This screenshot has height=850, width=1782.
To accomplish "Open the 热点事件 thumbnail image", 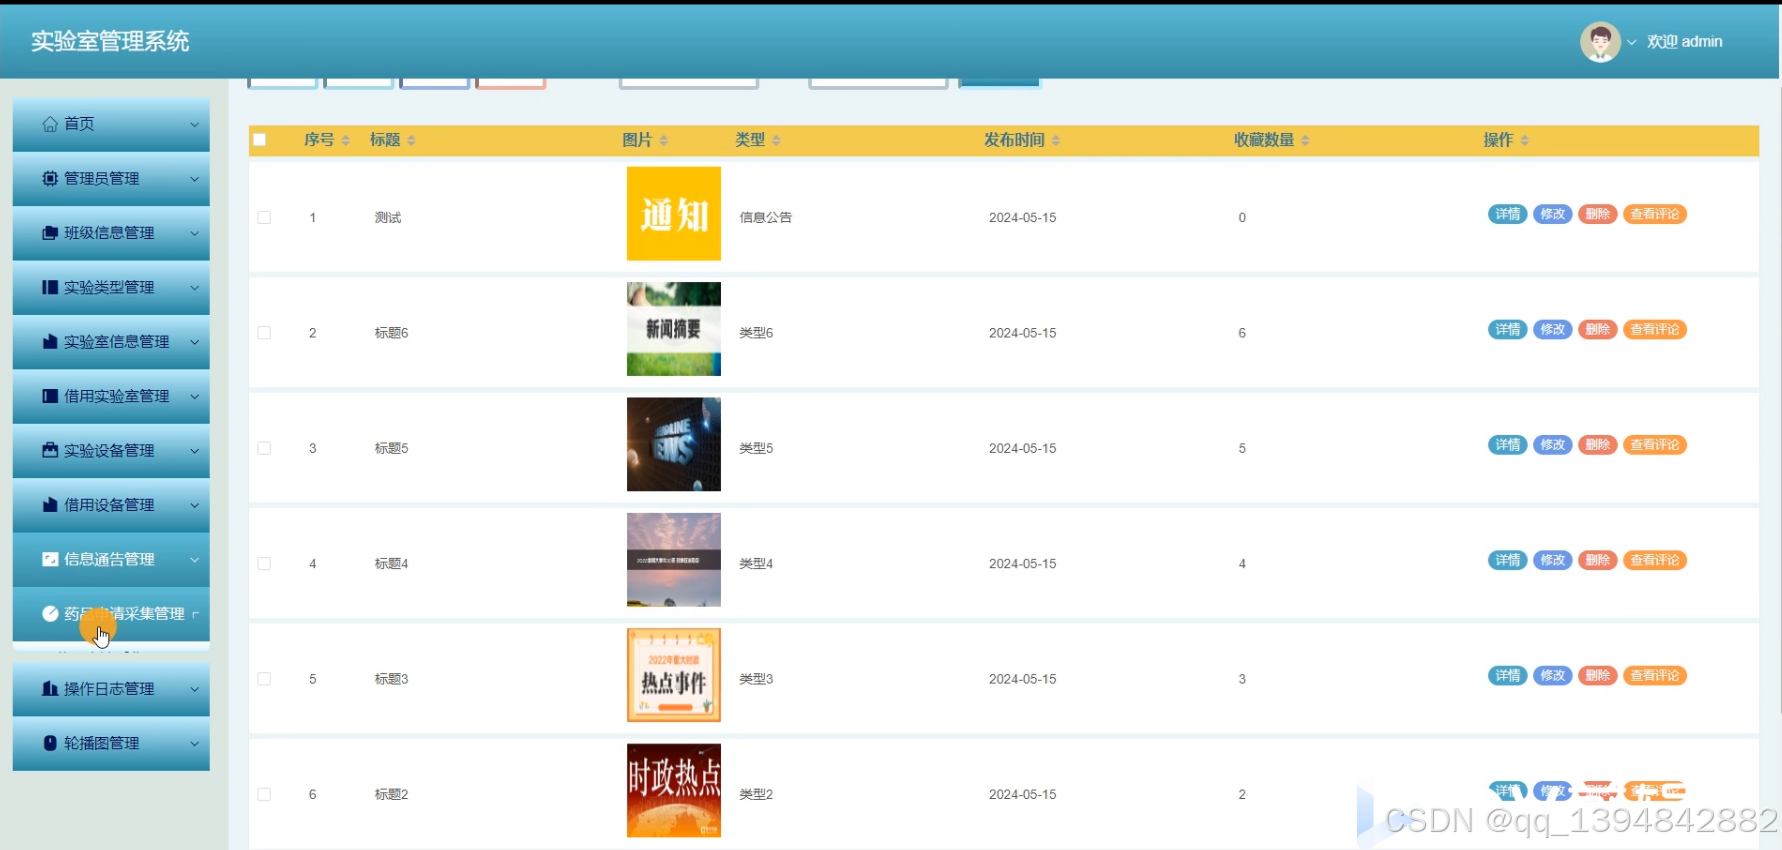I will (674, 675).
